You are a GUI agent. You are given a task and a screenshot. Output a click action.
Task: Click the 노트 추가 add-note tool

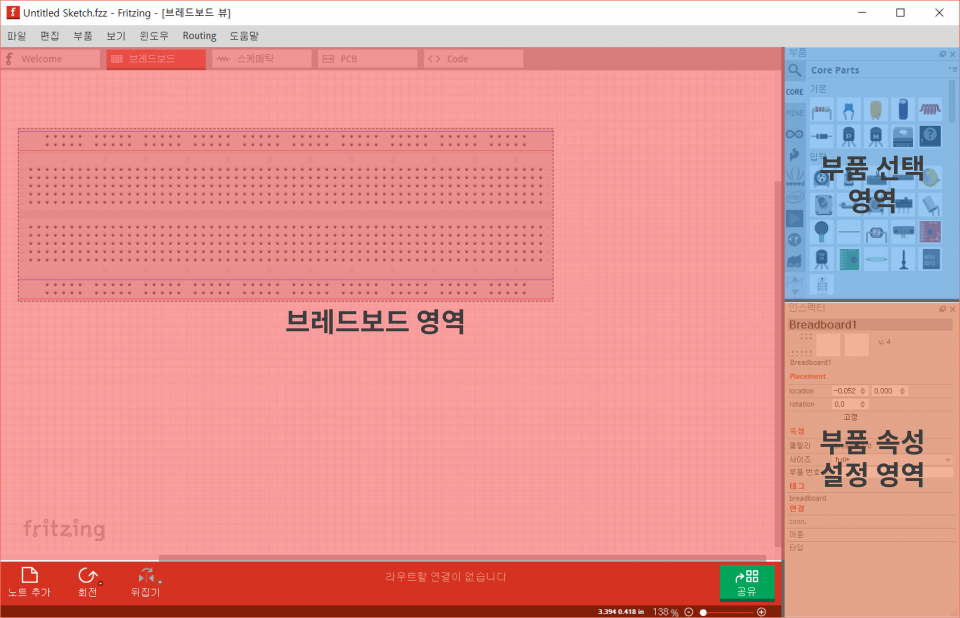click(29, 582)
